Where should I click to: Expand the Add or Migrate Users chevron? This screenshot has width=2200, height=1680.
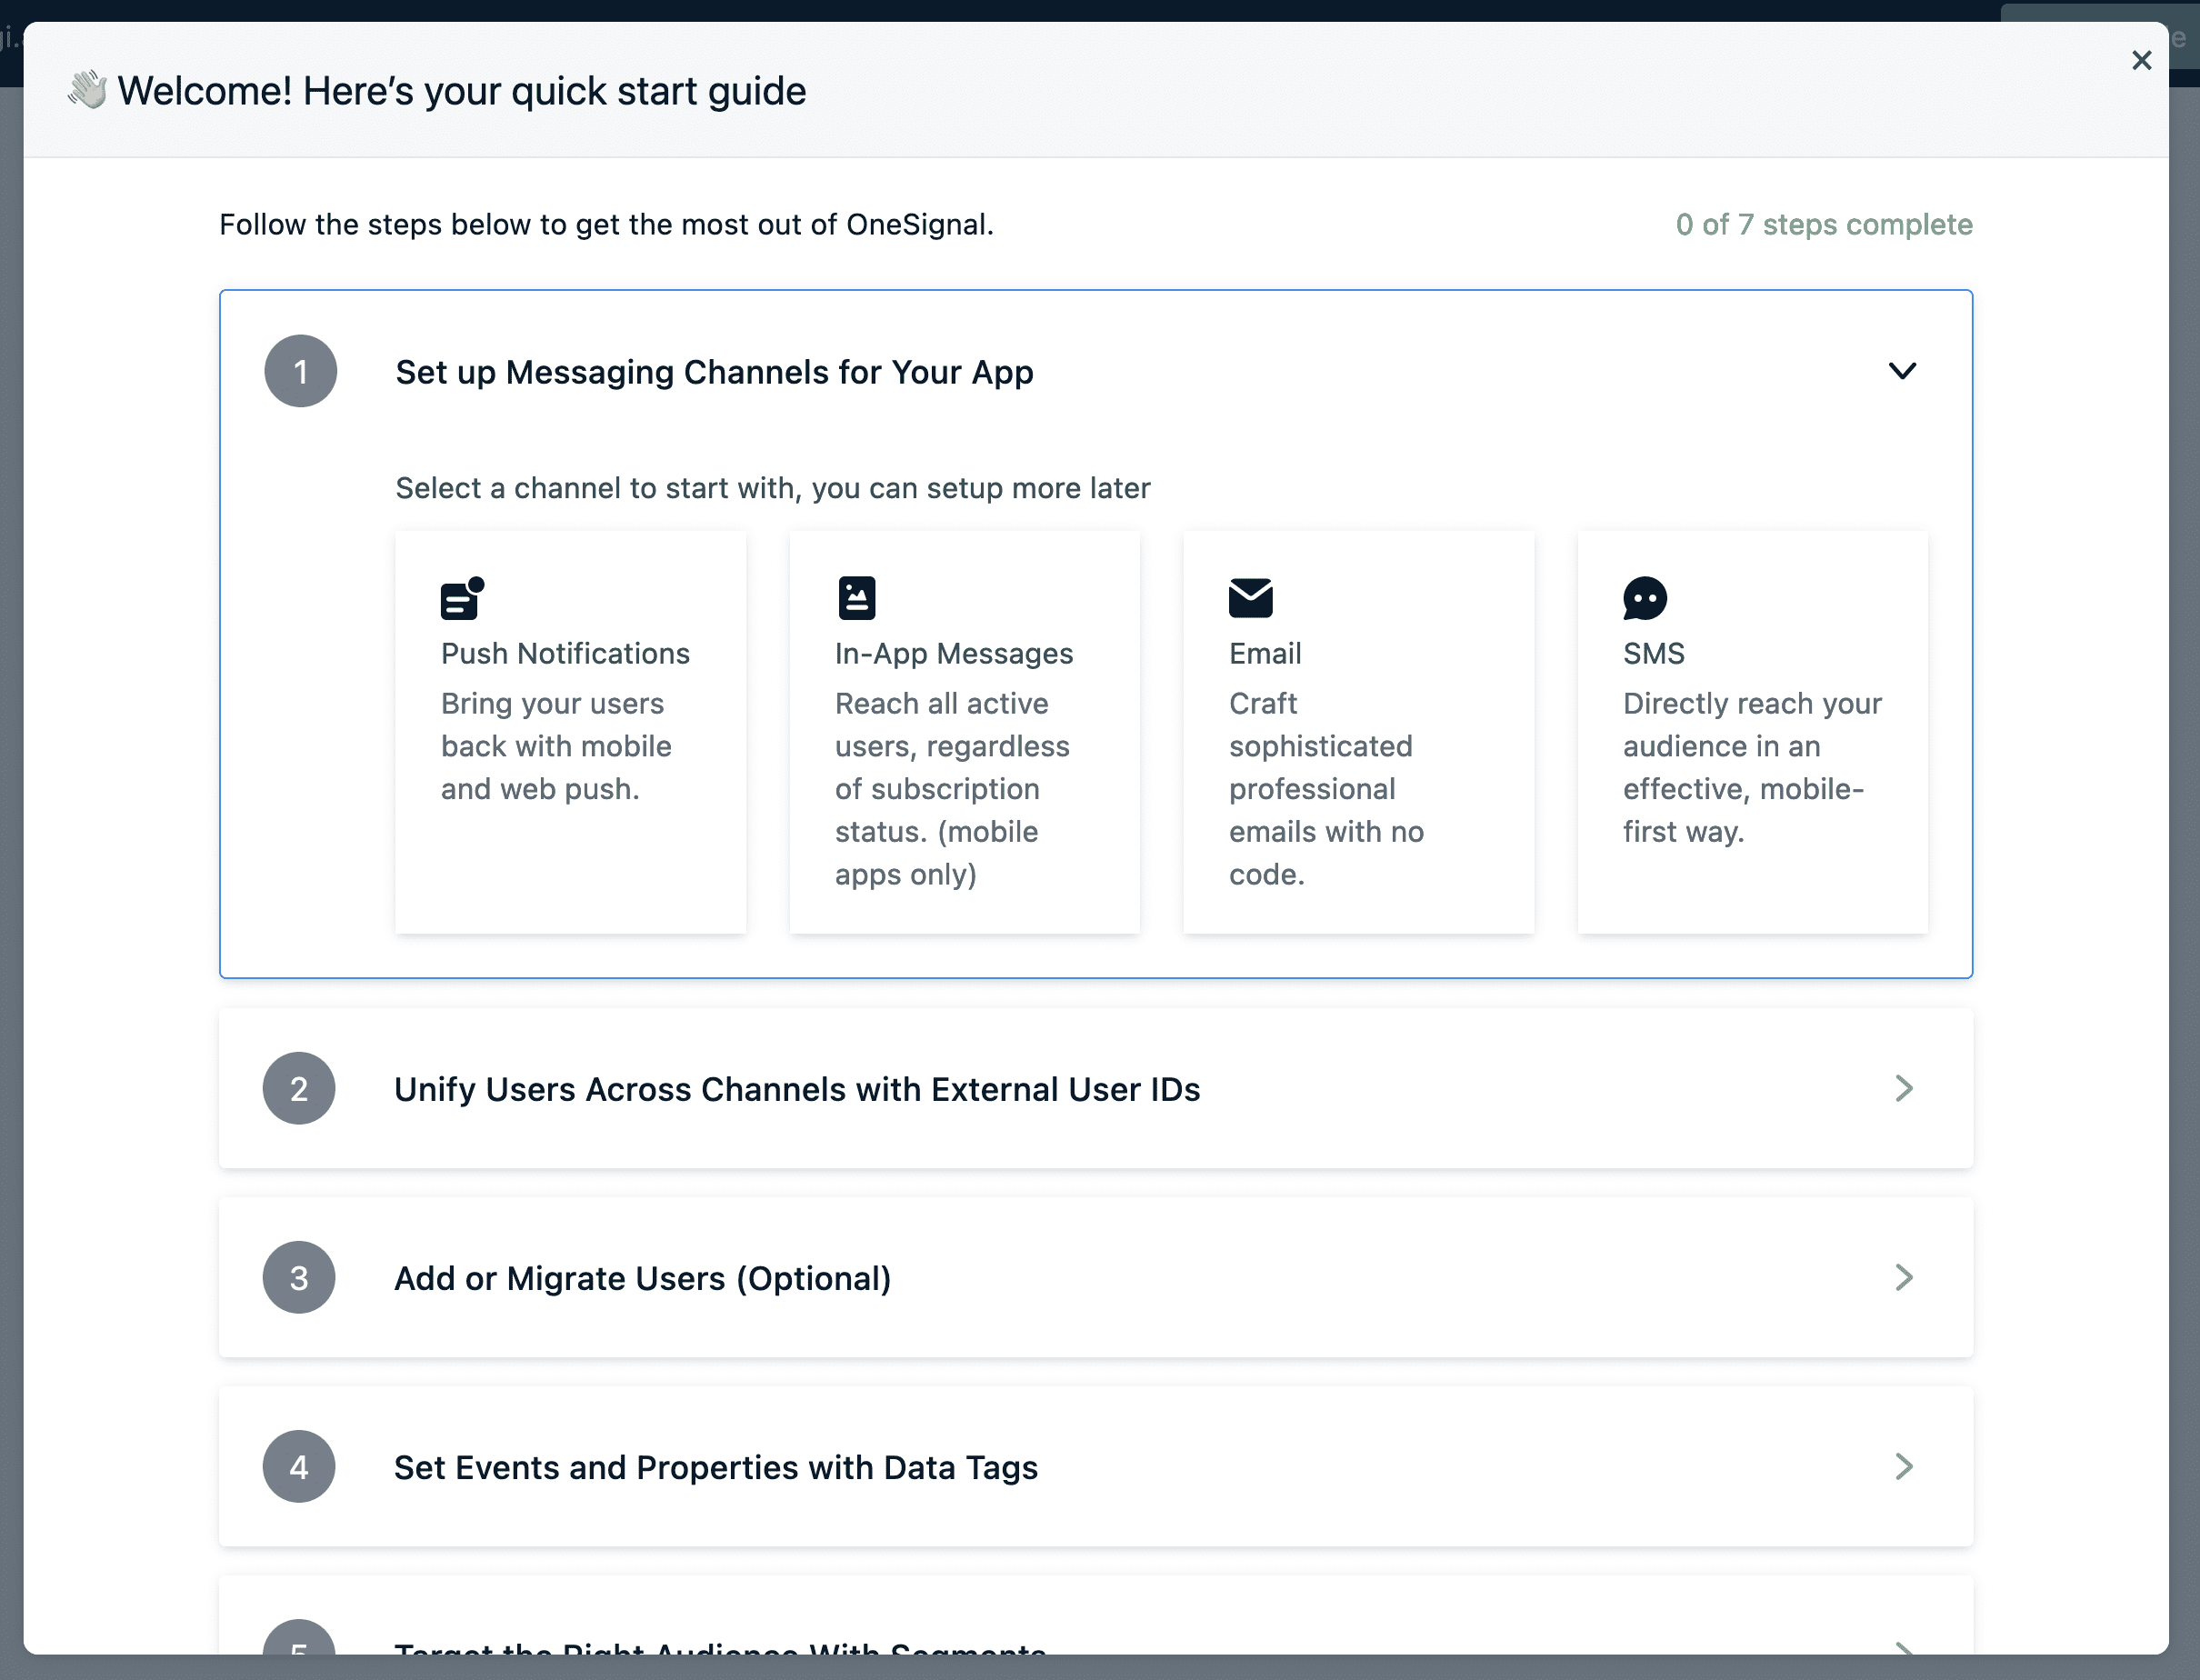click(1903, 1277)
